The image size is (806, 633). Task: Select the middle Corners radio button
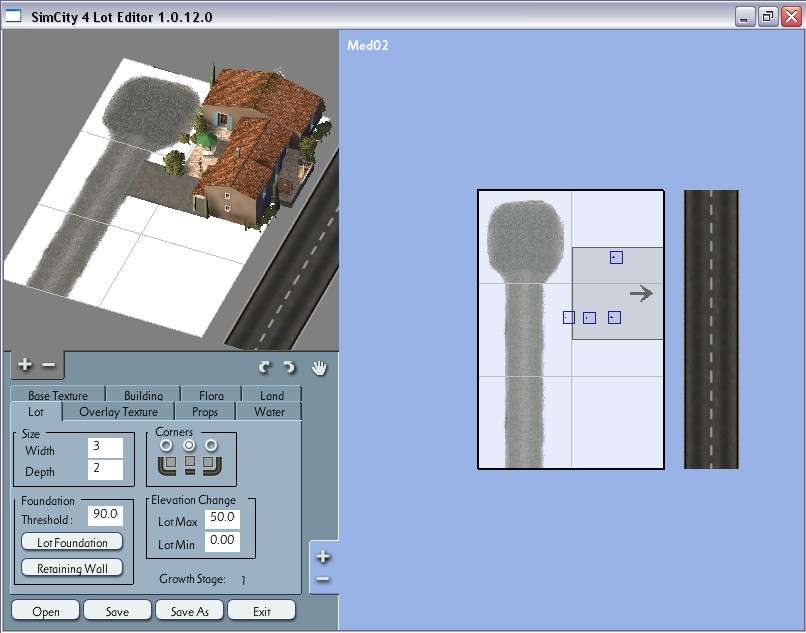pyautogui.click(x=189, y=444)
